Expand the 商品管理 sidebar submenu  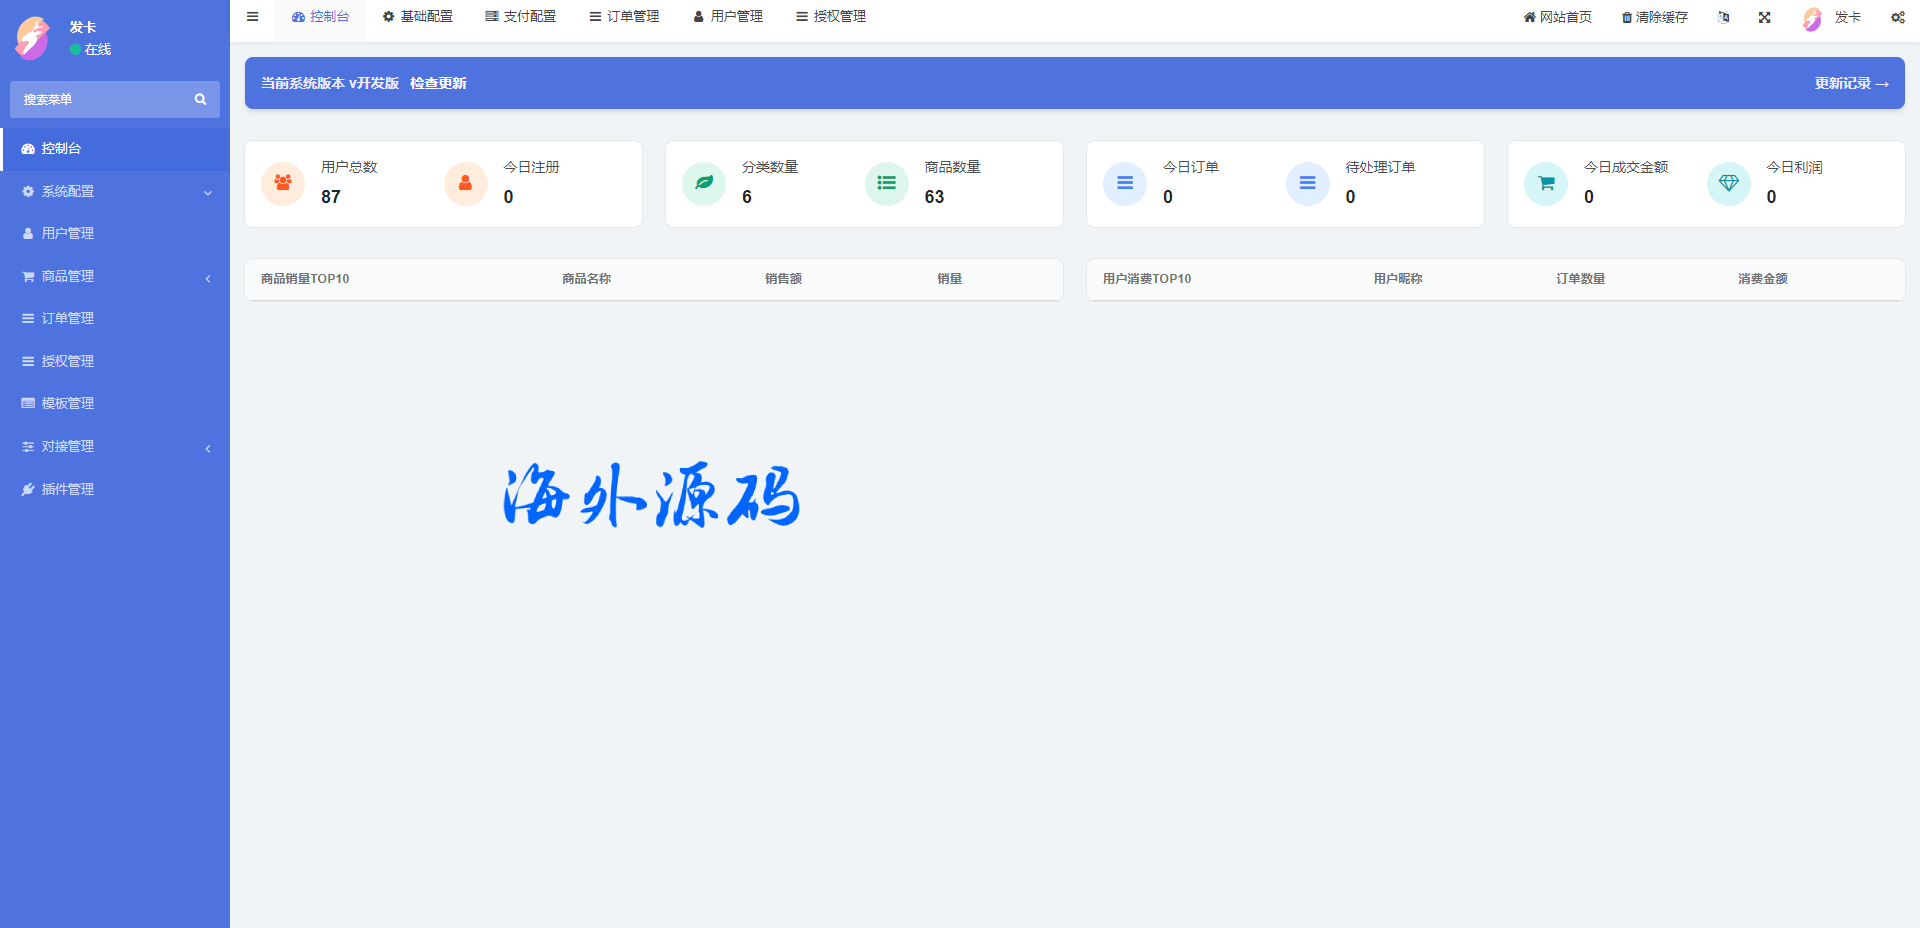coord(115,276)
